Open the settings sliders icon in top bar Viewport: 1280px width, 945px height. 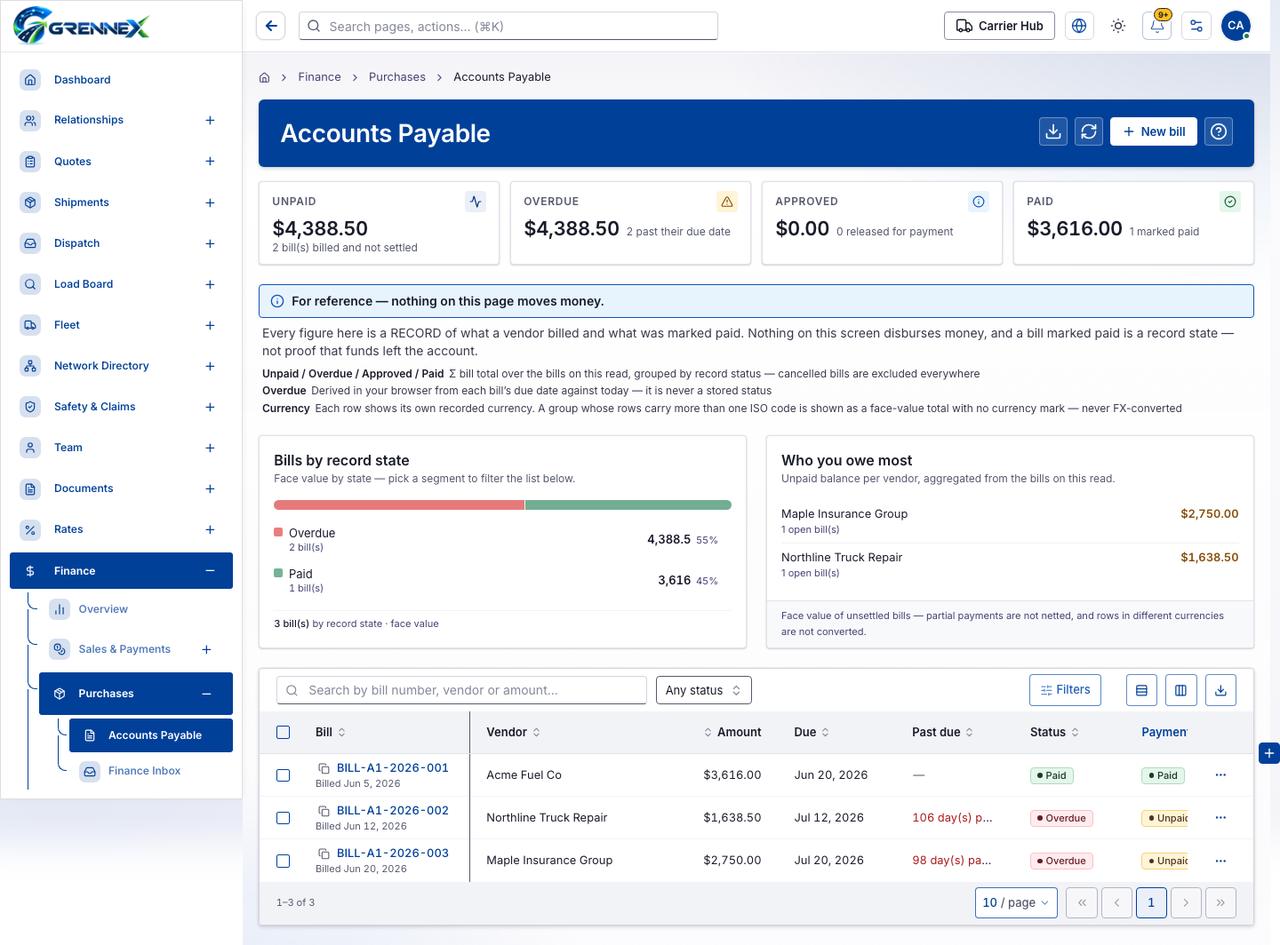1196,26
